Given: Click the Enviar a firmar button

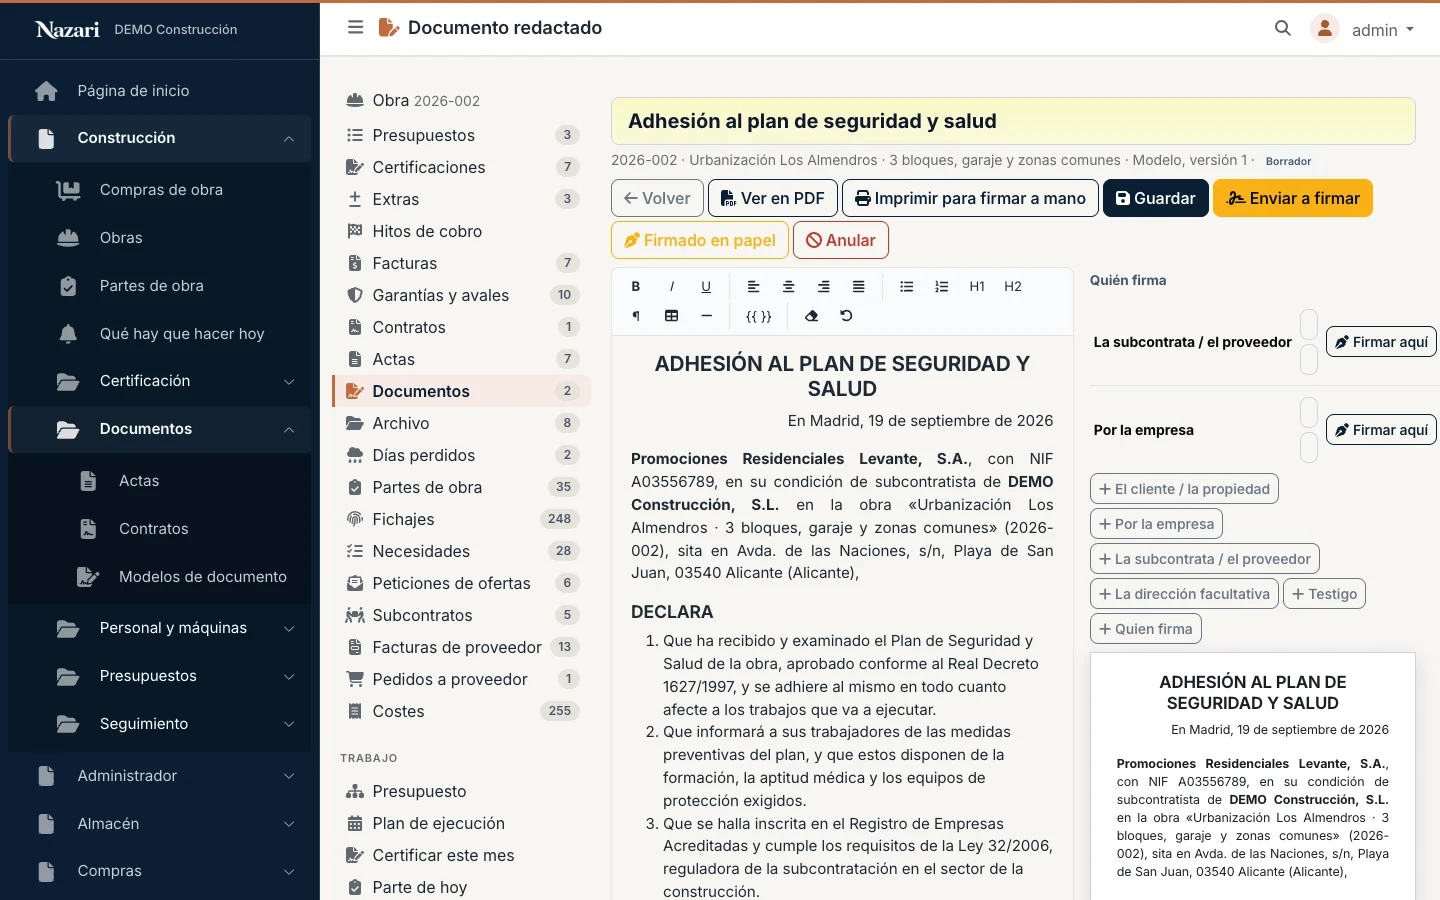Looking at the screenshot, I should (x=1293, y=198).
